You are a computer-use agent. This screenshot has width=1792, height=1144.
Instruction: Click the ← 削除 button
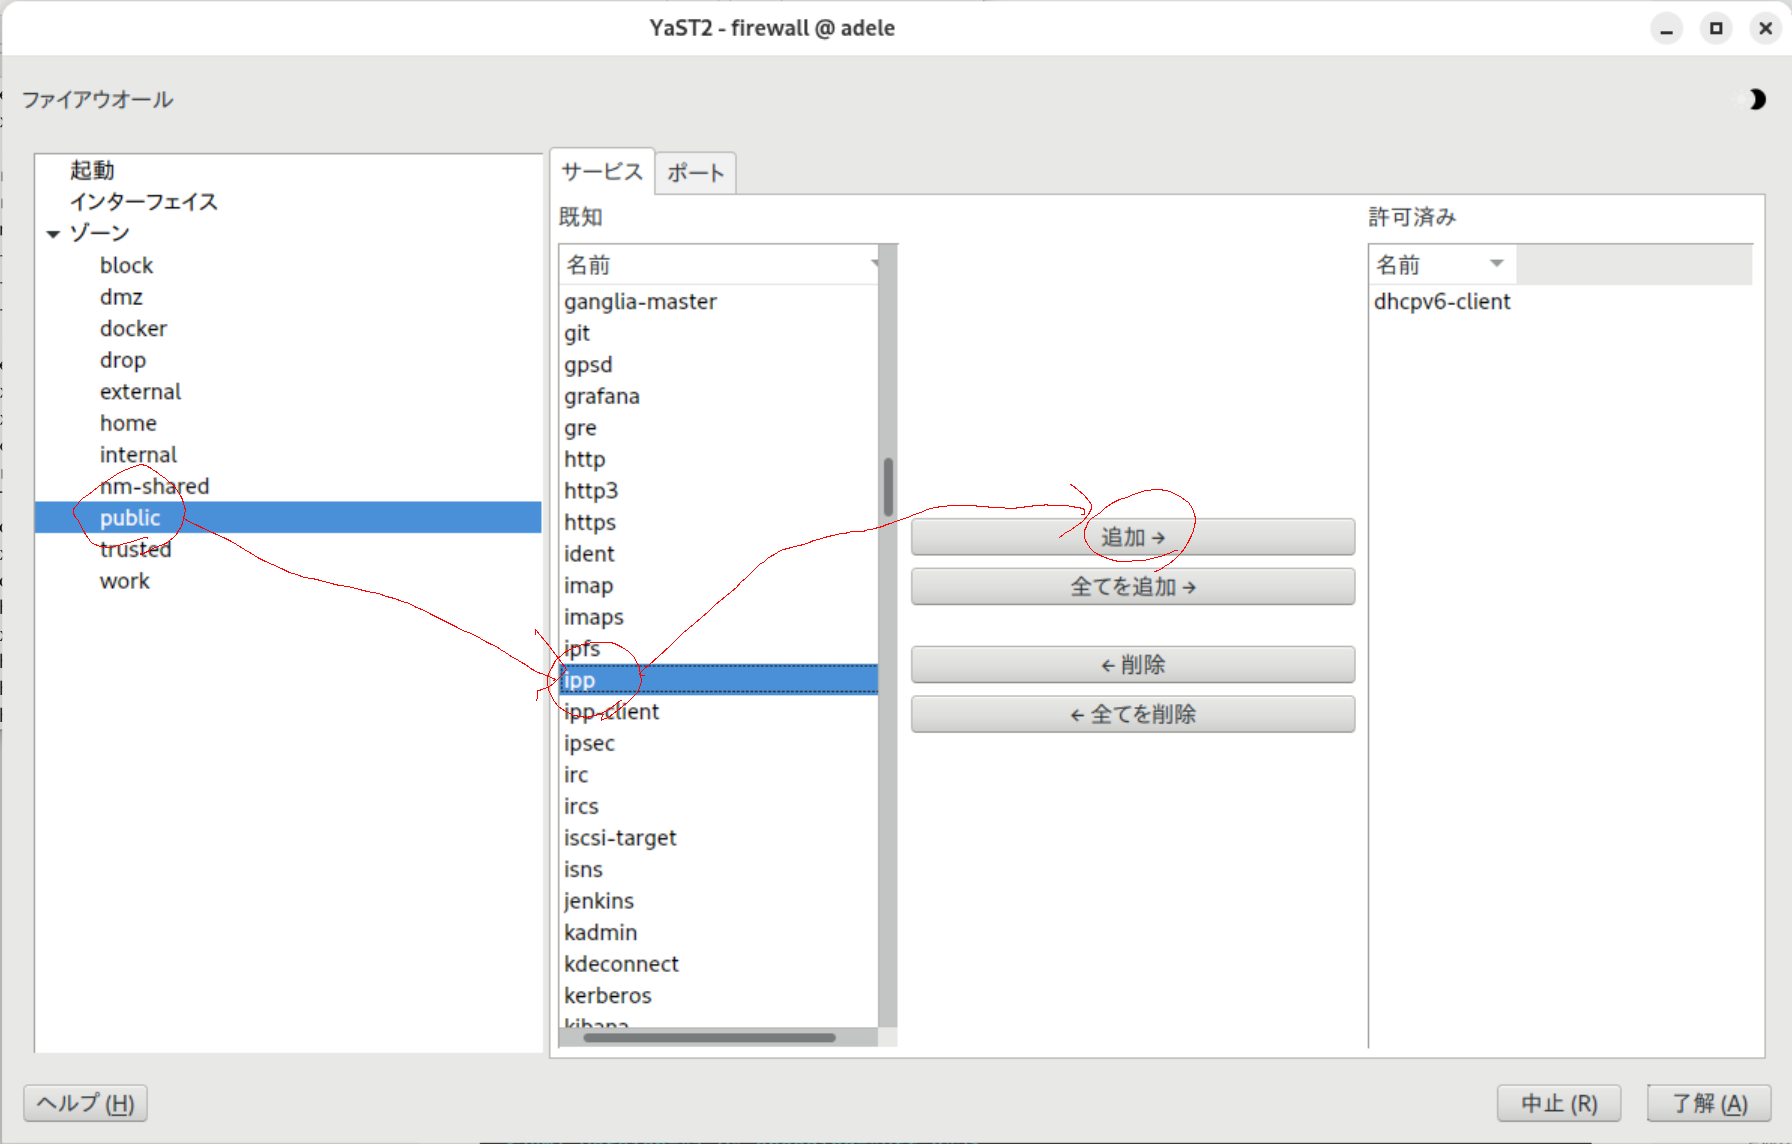(x=1132, y=665)
